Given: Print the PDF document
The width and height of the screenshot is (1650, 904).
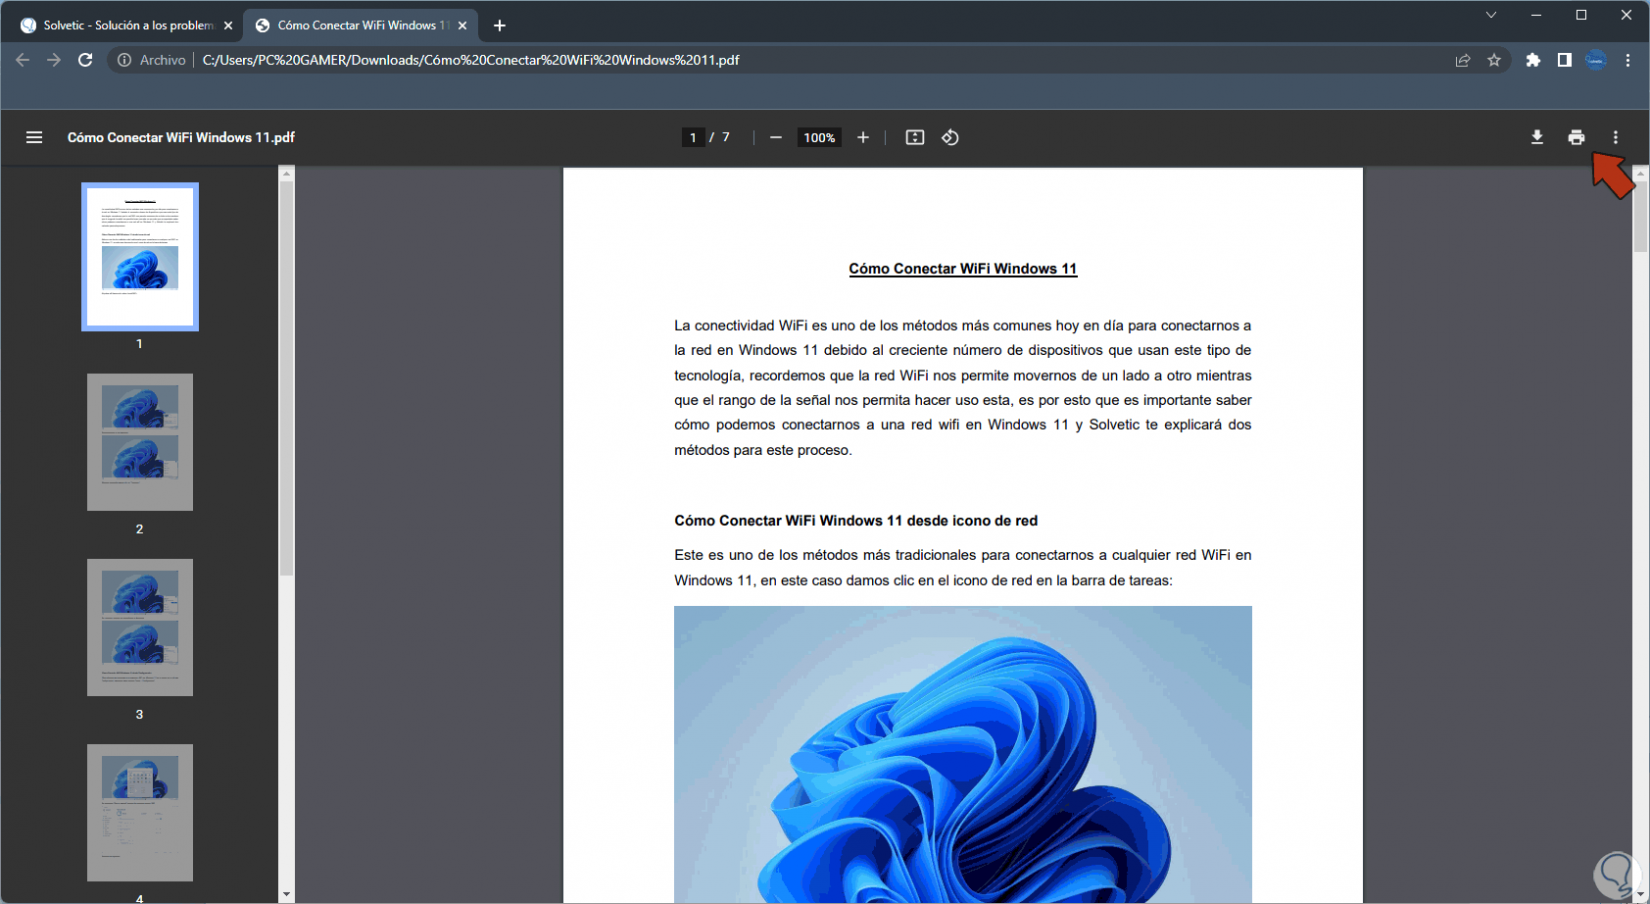Looking at the screenshot, I should coord(1576,138).
